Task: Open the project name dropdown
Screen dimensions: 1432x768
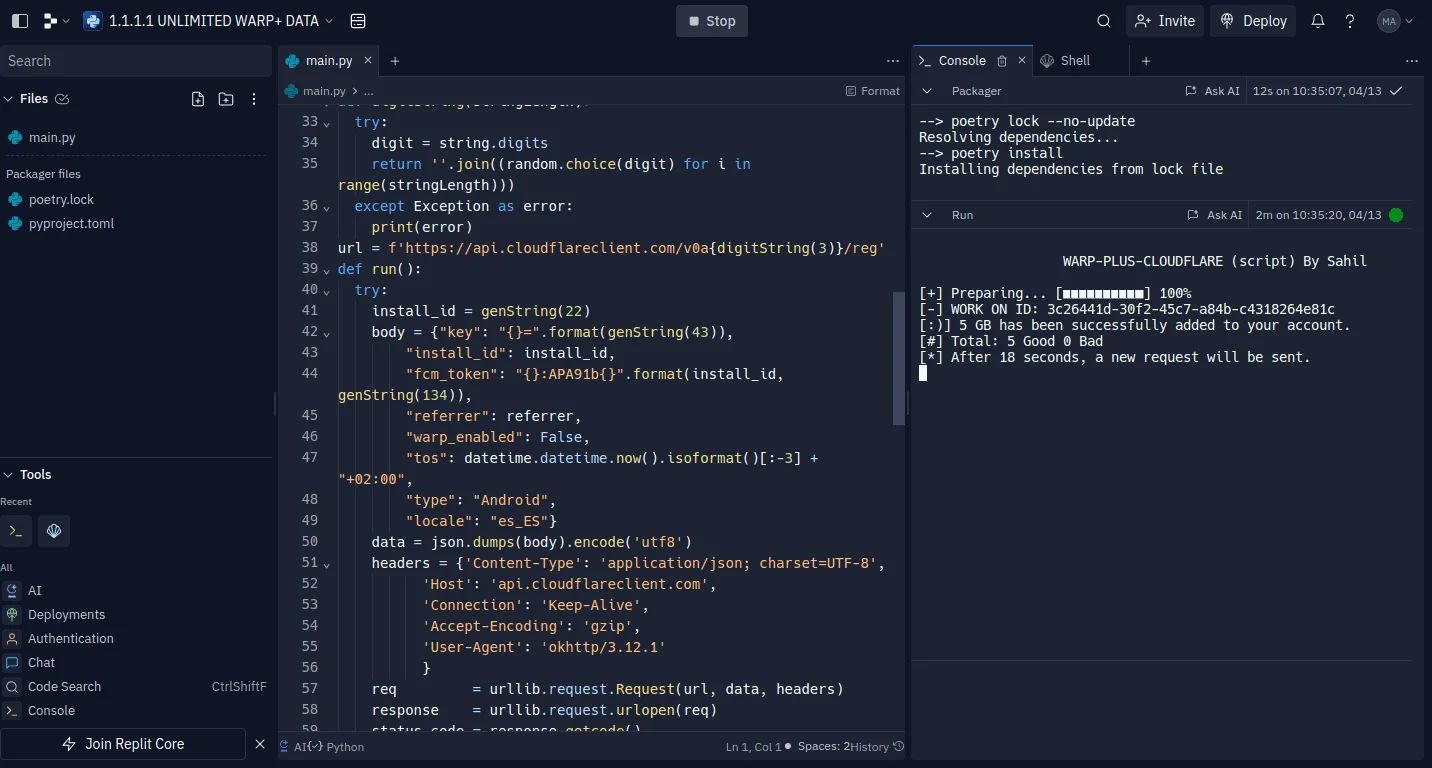Action: 210,21
